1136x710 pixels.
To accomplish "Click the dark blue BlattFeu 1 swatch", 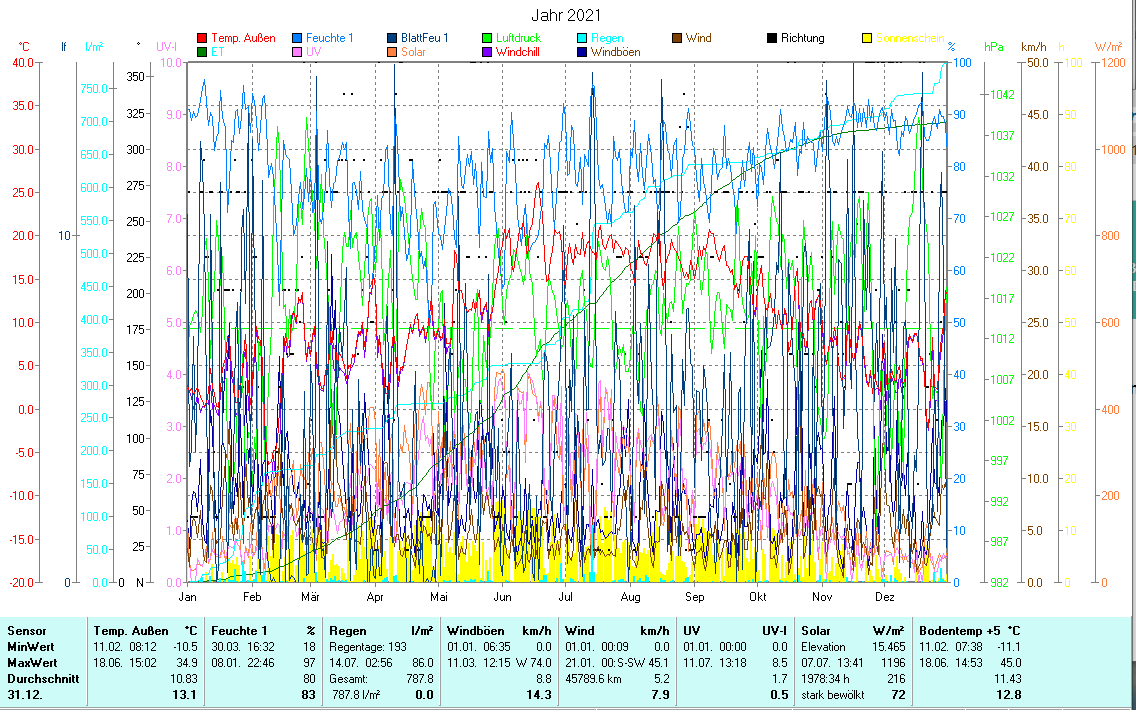I will click(392, 39).
